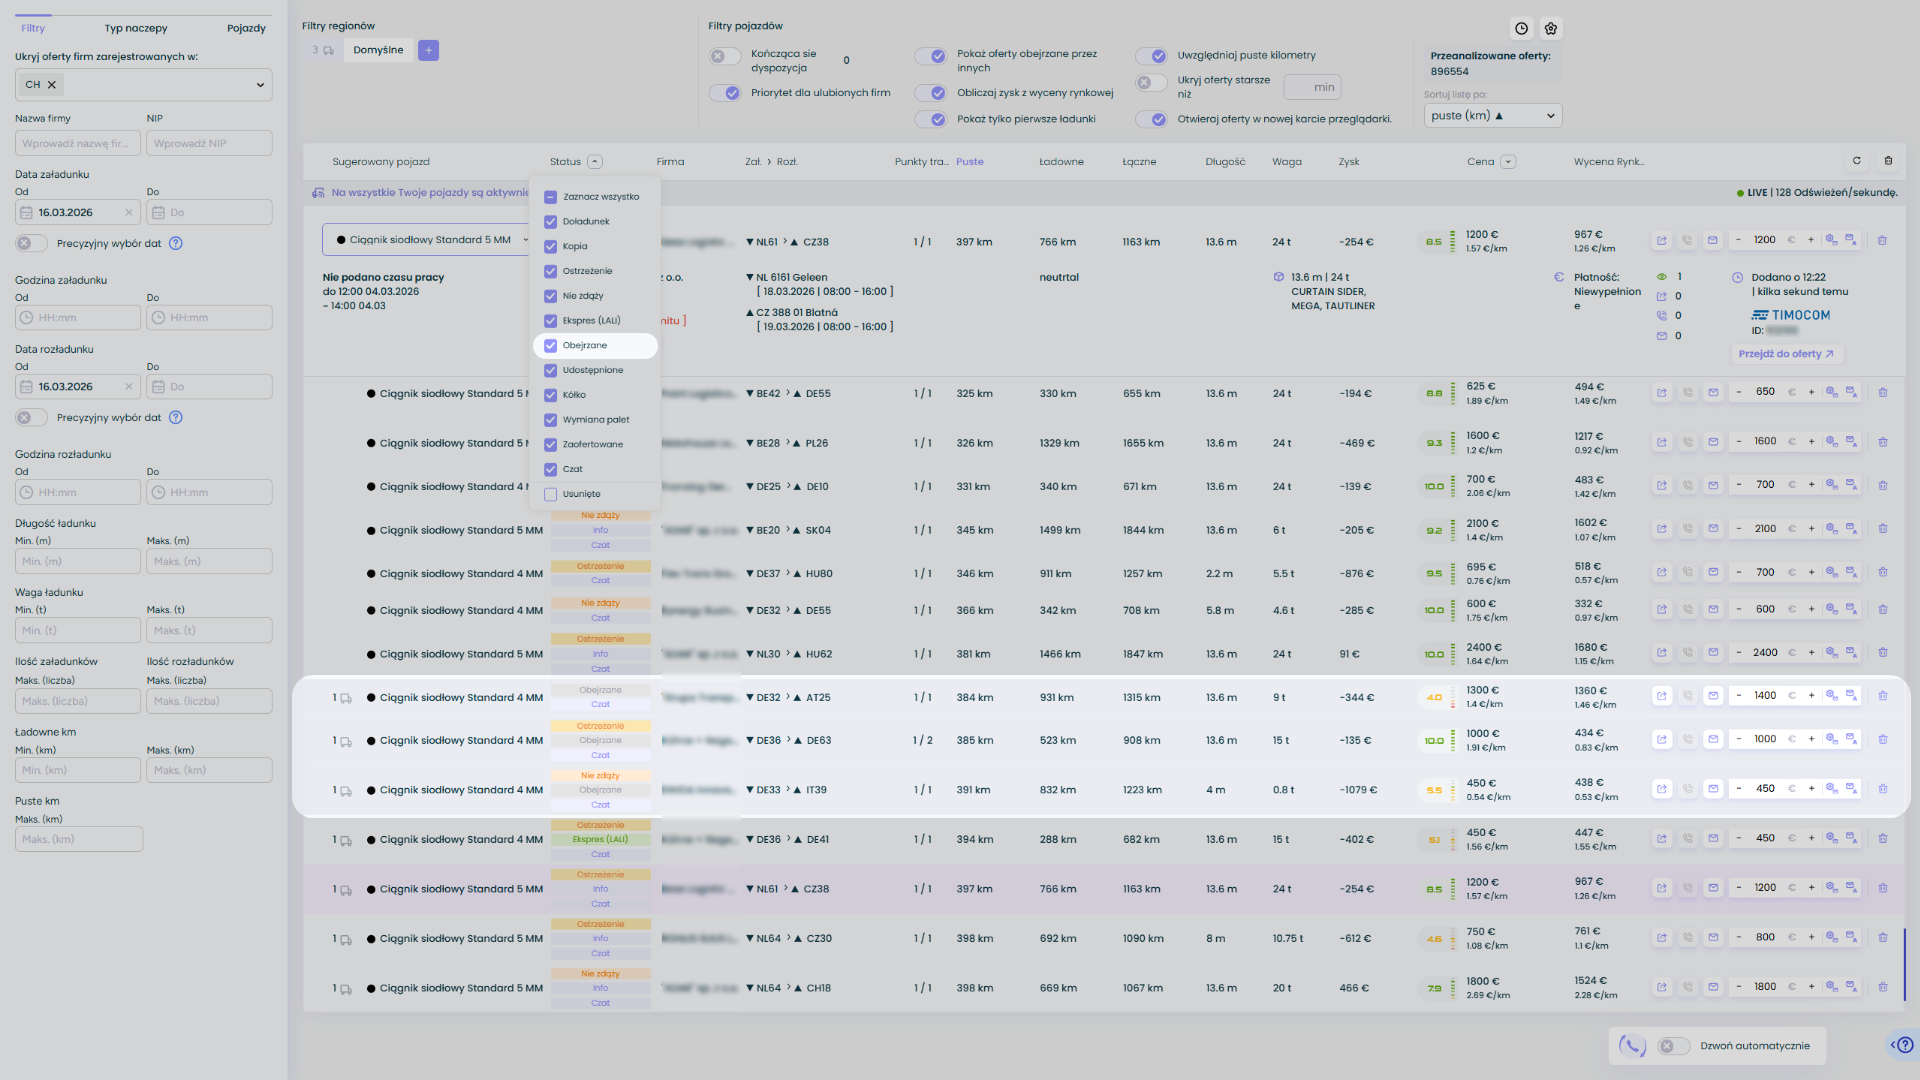Click the open offer icon in DE36 DE63 row
The image size is (1920, 1080).
[x=1662, y=740]
